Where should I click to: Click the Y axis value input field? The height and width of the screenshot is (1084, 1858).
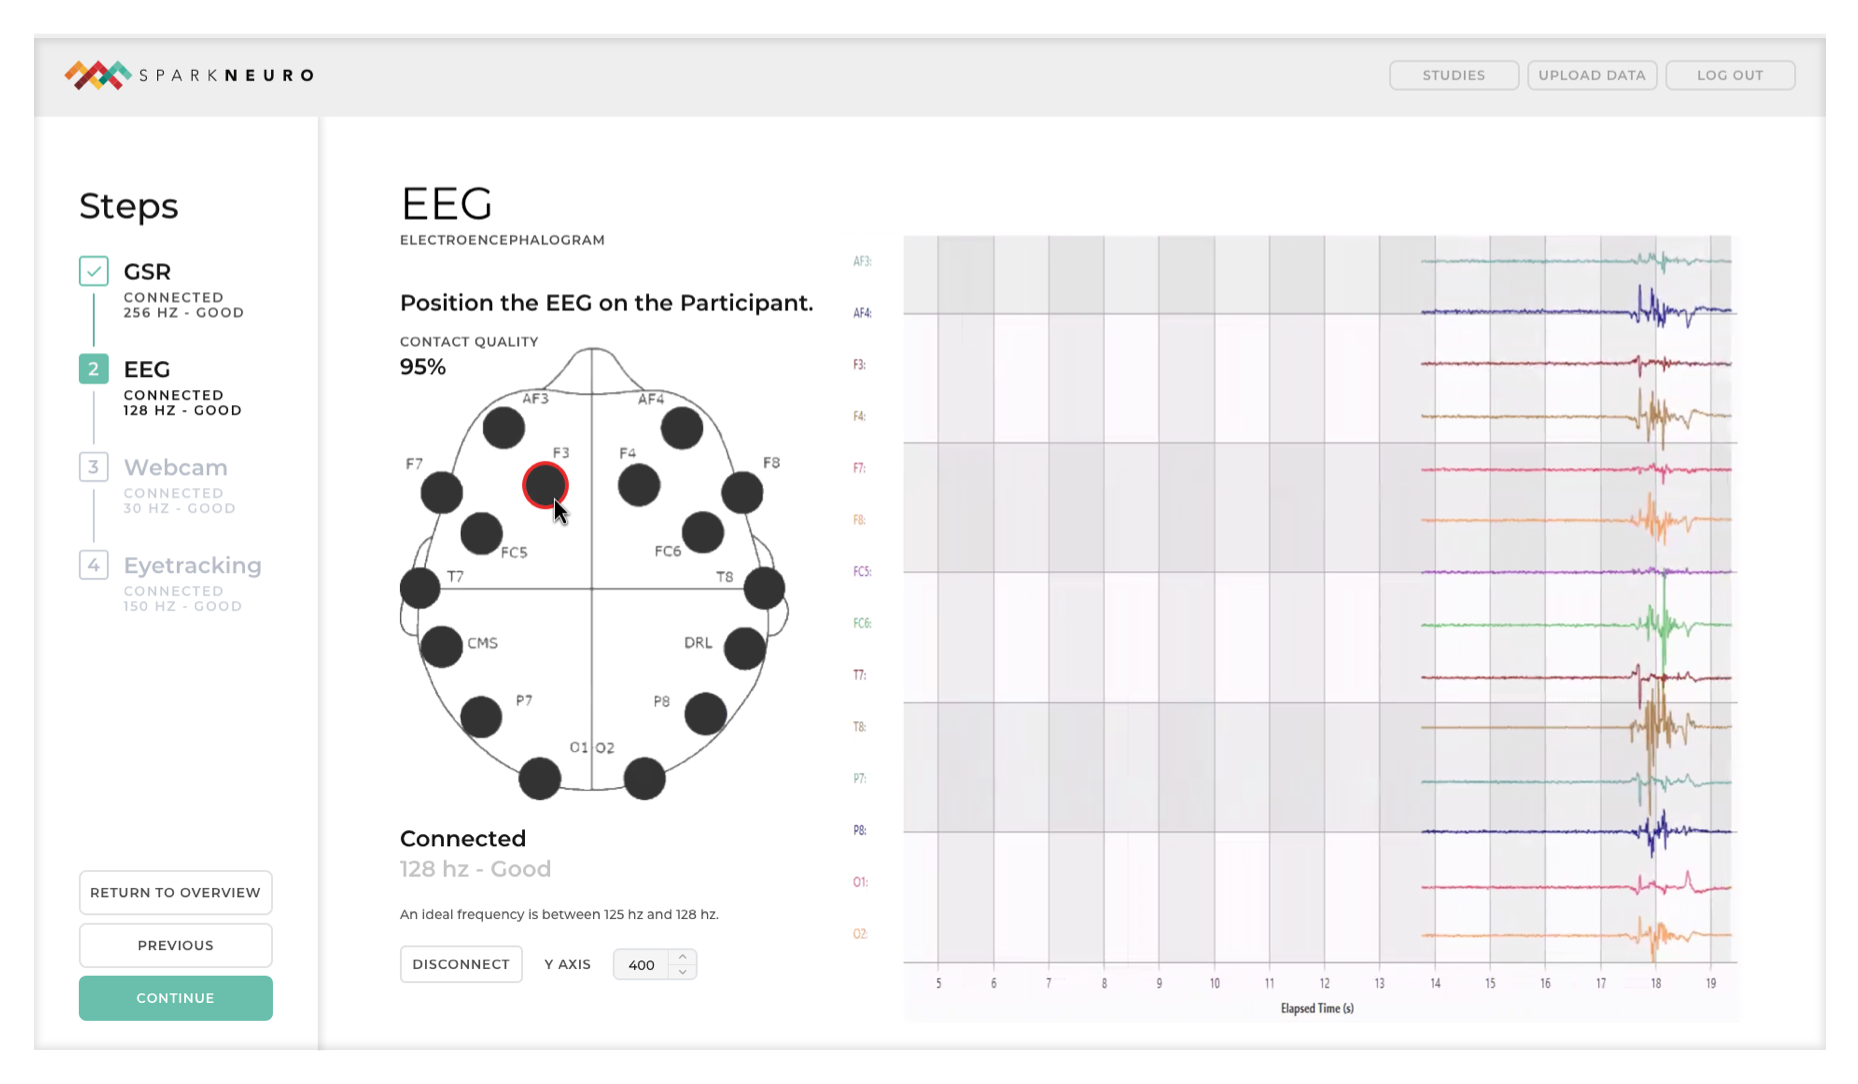point(641,965)
